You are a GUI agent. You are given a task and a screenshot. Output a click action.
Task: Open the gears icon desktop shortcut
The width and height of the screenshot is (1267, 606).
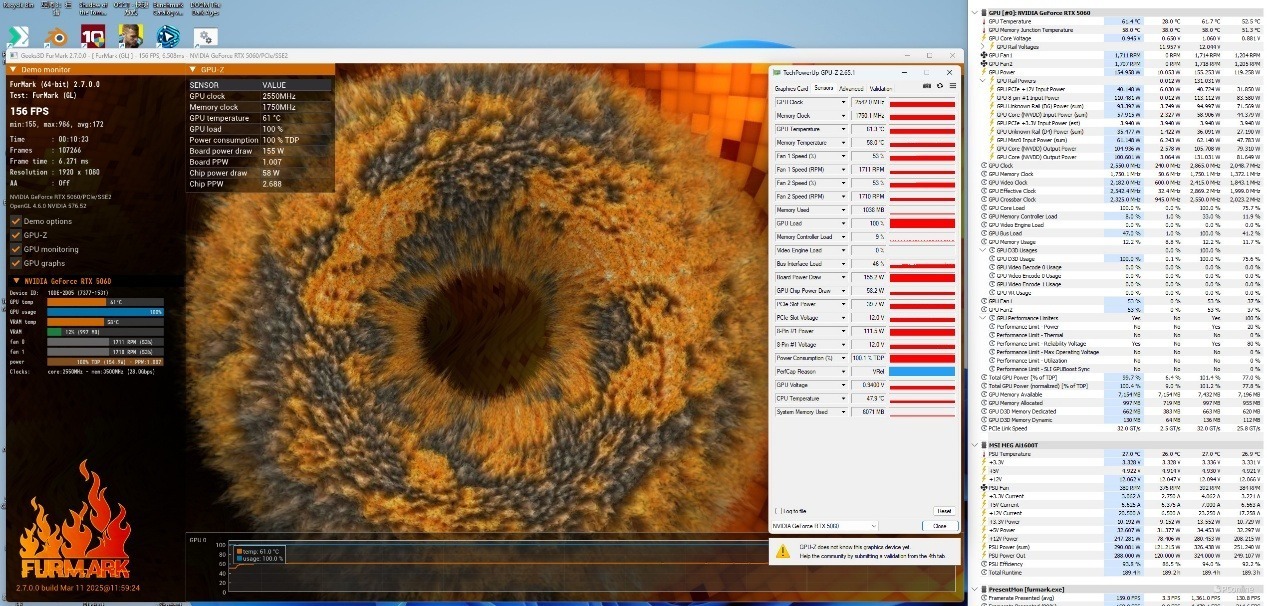coord(206,37)
